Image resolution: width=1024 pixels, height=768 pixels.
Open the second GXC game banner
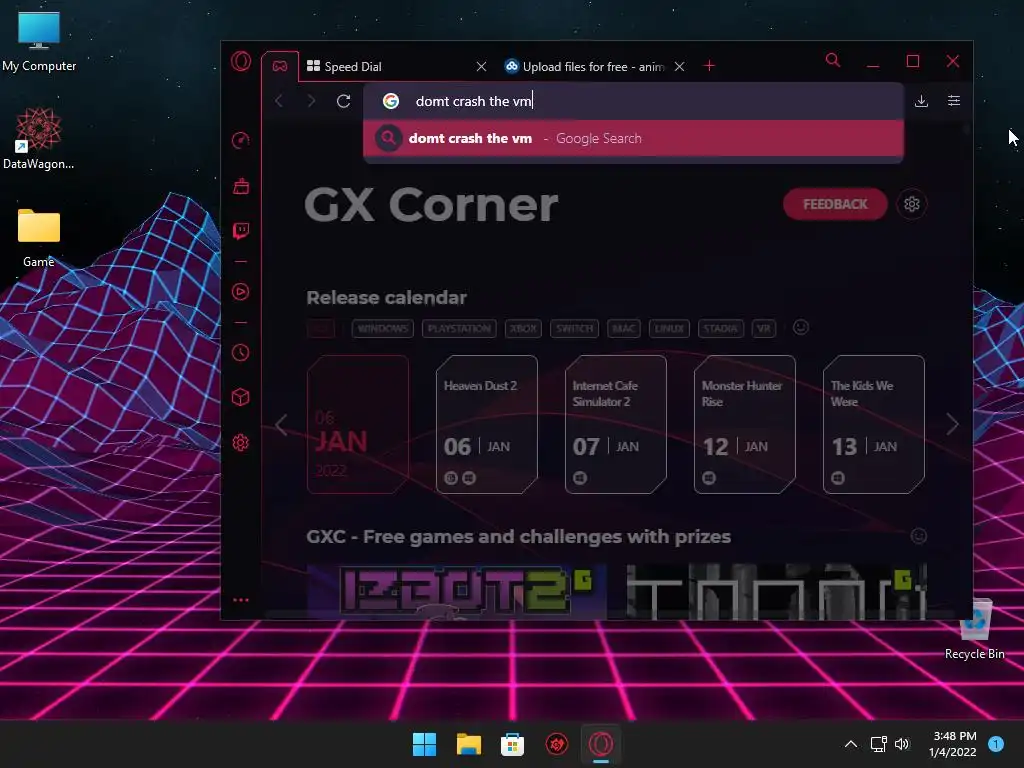(x=776, y=592)
